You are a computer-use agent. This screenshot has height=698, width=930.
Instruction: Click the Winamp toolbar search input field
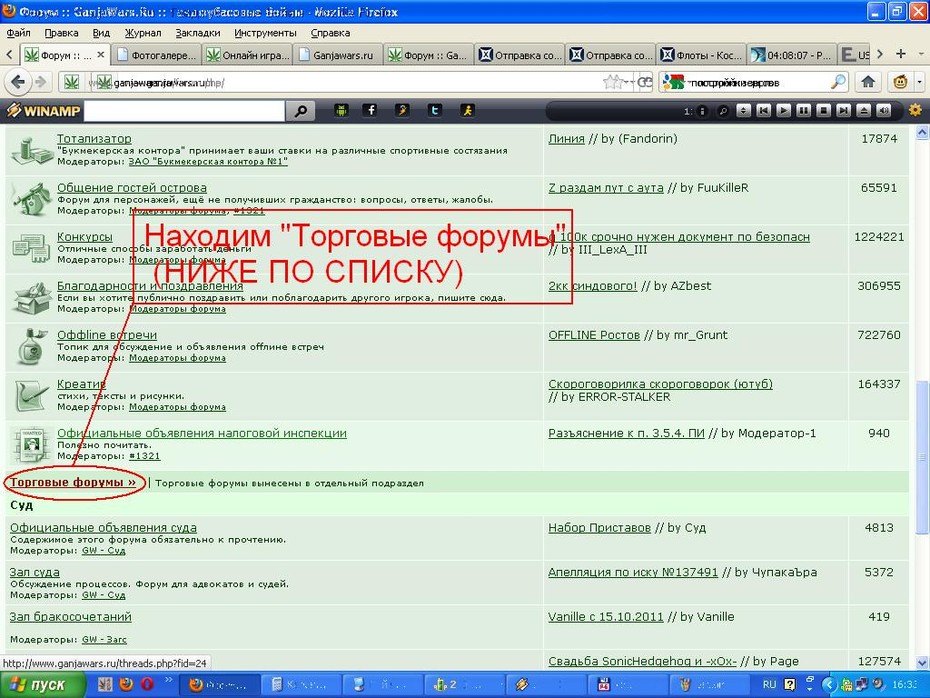coord(184,111)
